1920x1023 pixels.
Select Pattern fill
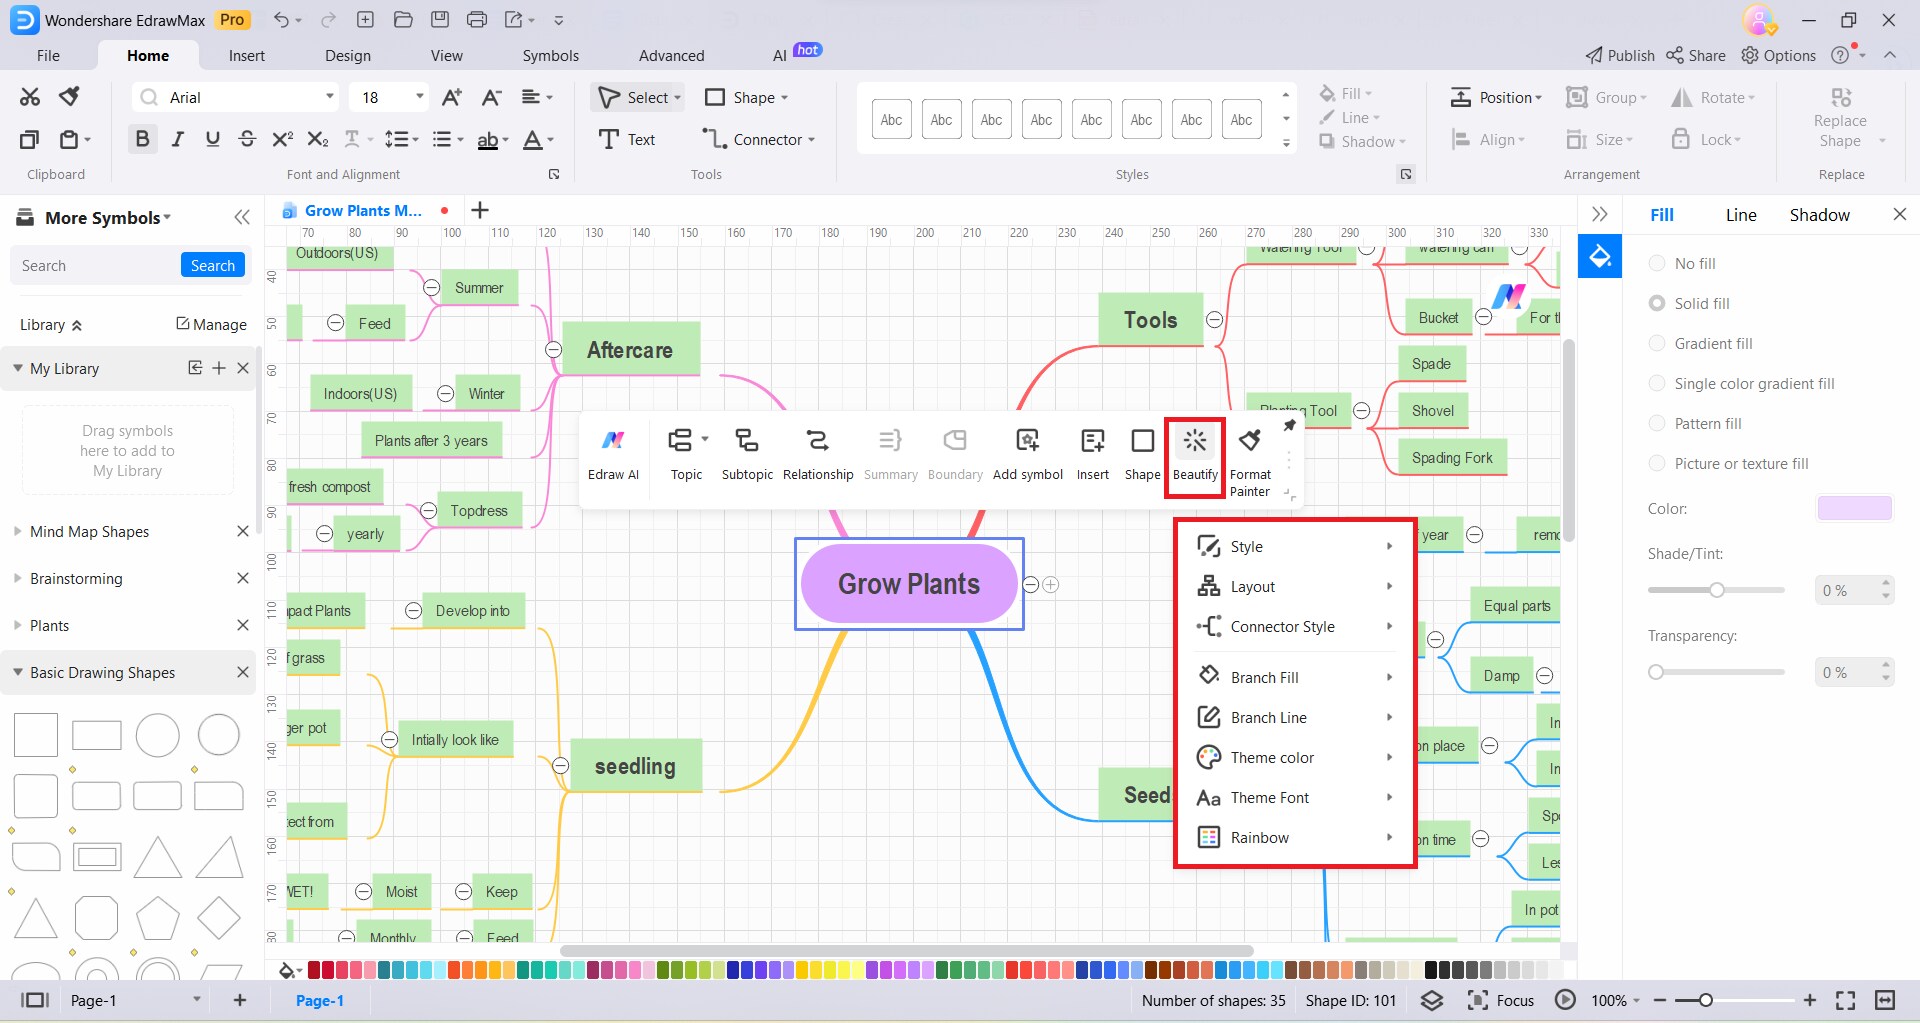[1695, 424]
